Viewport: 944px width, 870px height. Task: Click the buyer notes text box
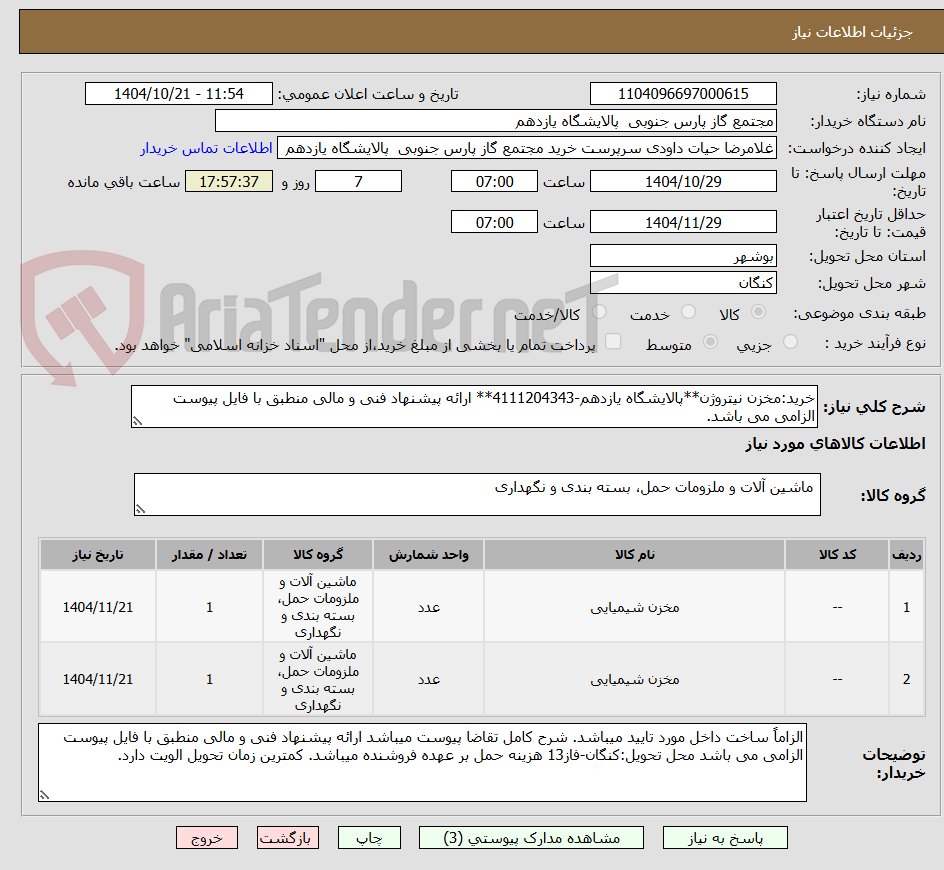[423, 762]
